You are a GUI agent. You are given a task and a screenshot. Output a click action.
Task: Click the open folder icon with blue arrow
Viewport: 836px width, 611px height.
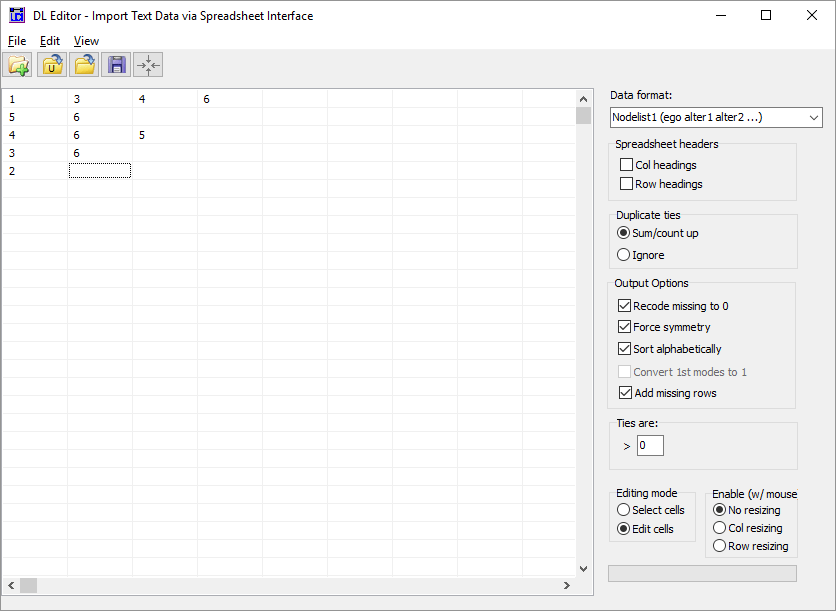click(84, 66)
